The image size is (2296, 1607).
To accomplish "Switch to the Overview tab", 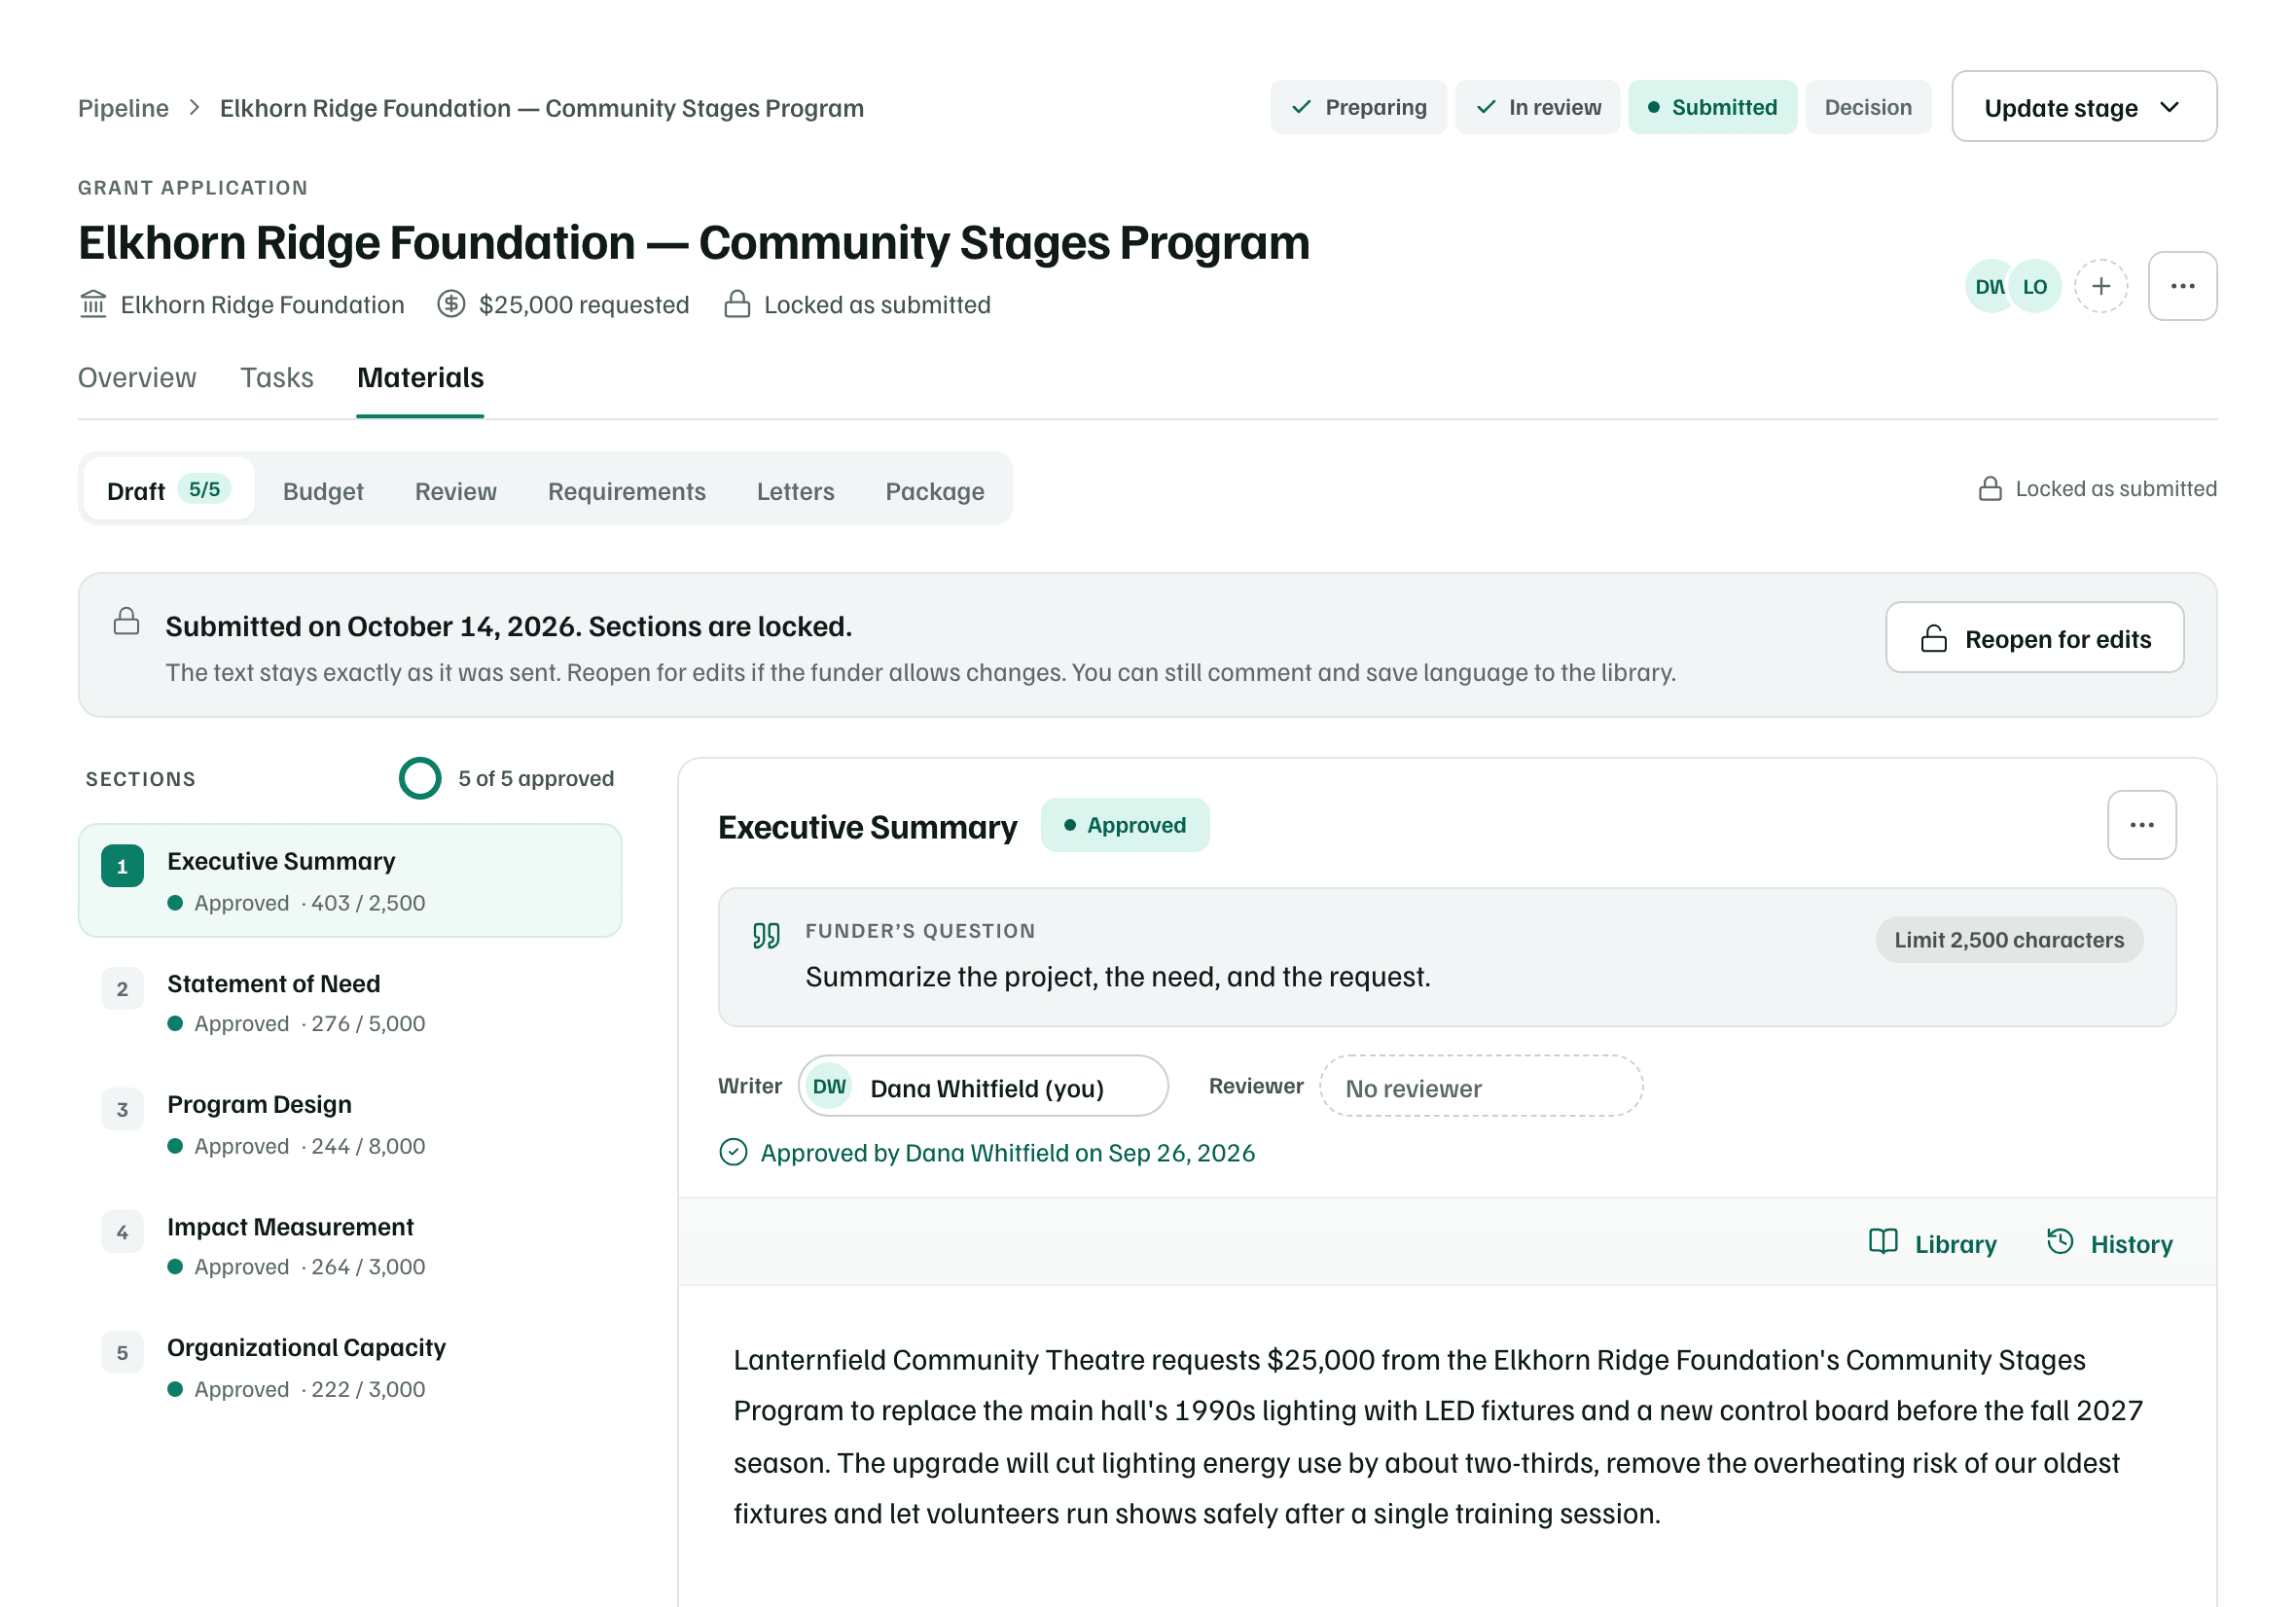I will tap(137, 378).
